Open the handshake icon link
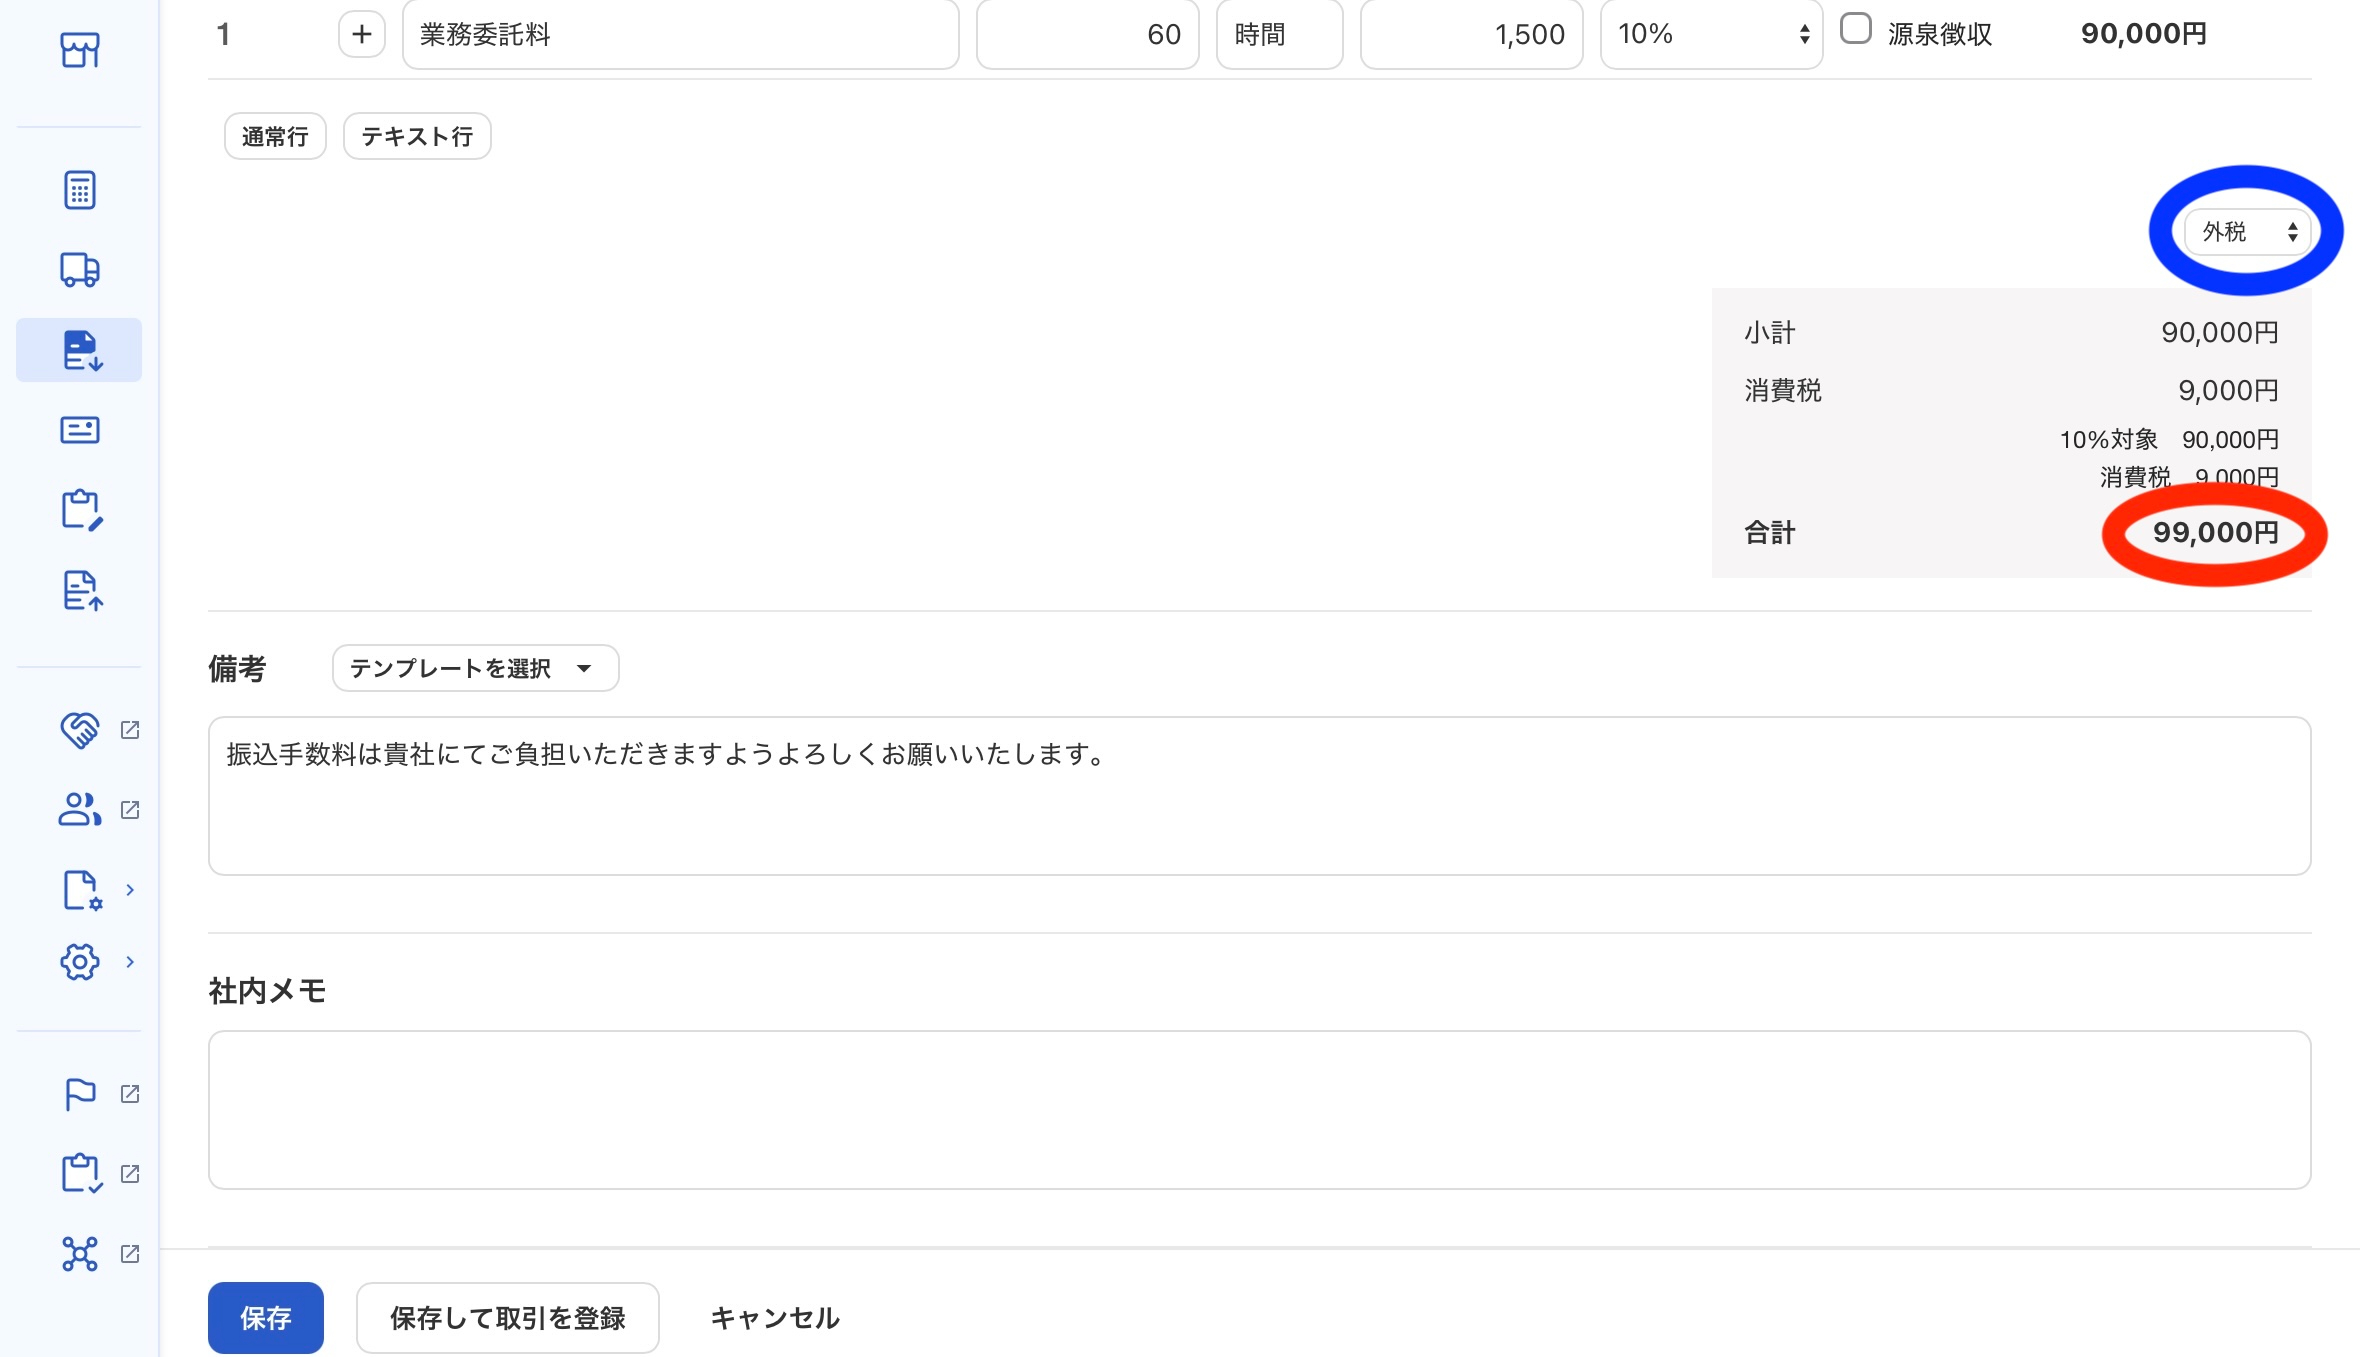This screenshot has width=2360, height=1357. pyautogui.click(x=79, y=730)
